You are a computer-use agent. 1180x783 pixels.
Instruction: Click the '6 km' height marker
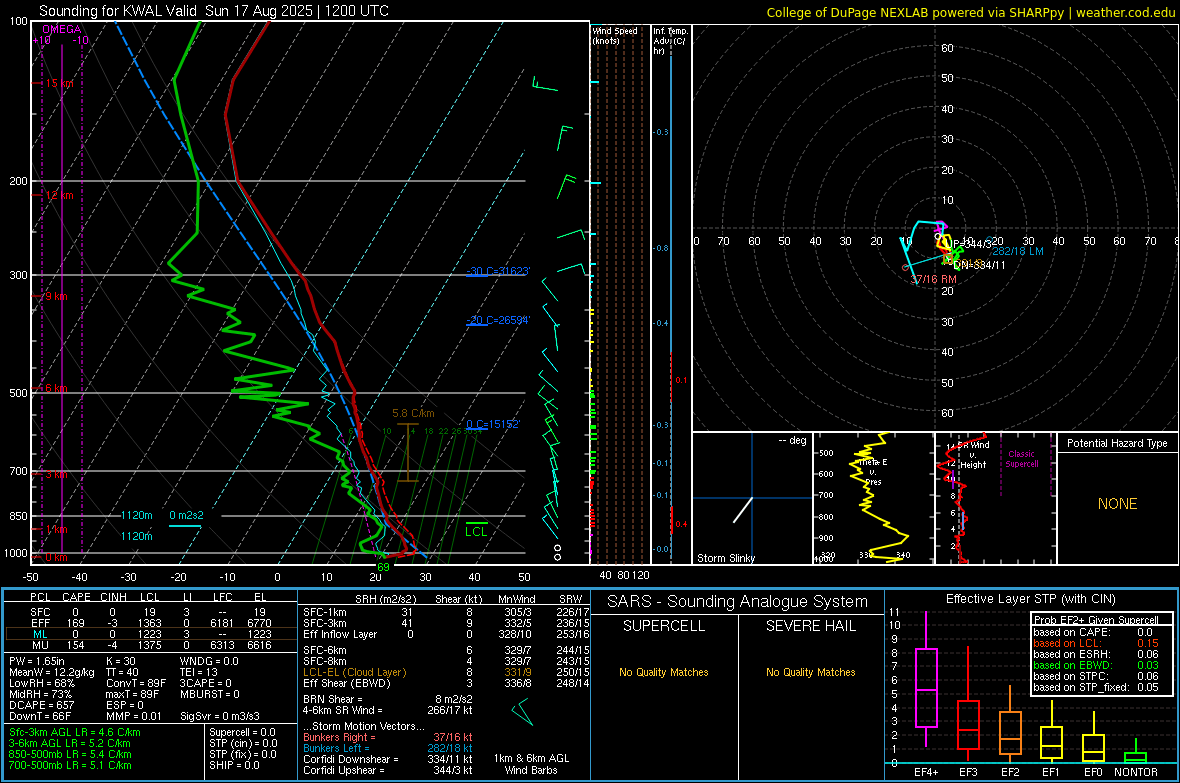click(x=56, y=388)
